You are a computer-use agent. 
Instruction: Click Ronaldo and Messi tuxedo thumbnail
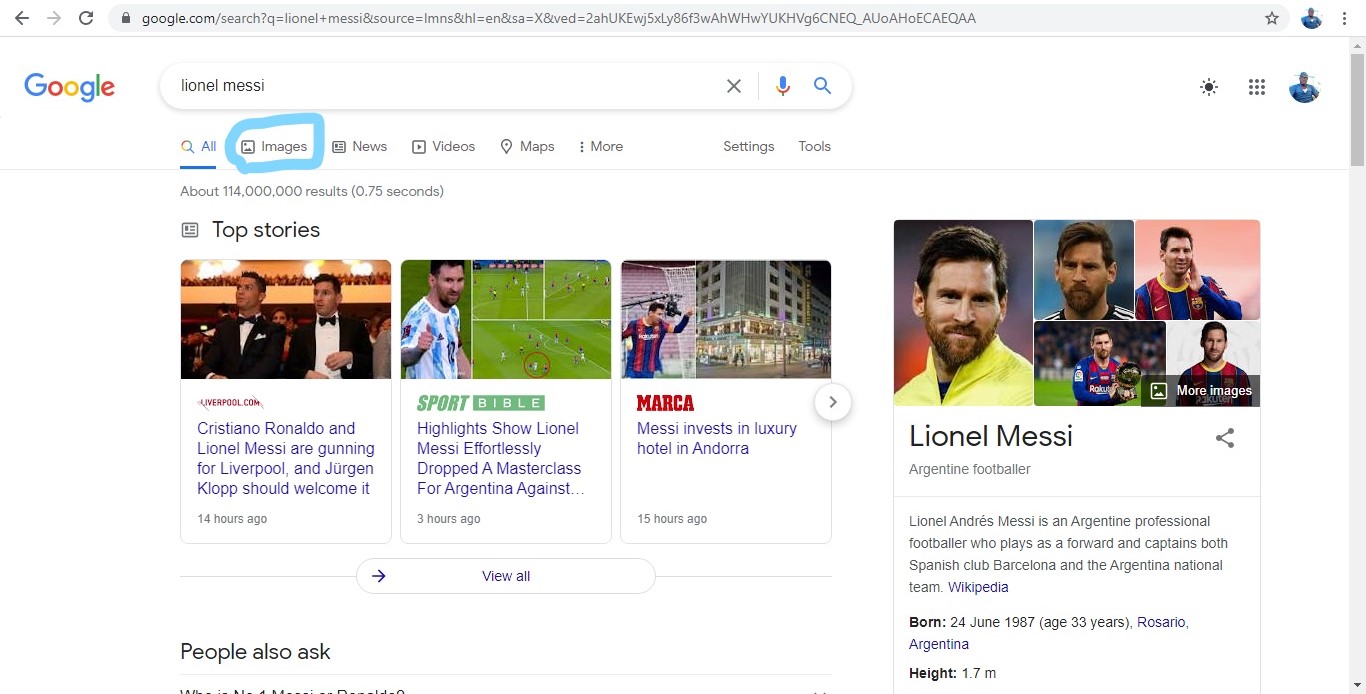(286, 319)
